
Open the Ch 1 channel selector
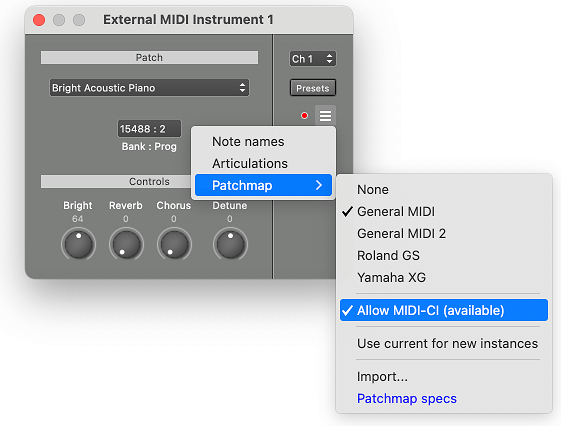point(313,59)
